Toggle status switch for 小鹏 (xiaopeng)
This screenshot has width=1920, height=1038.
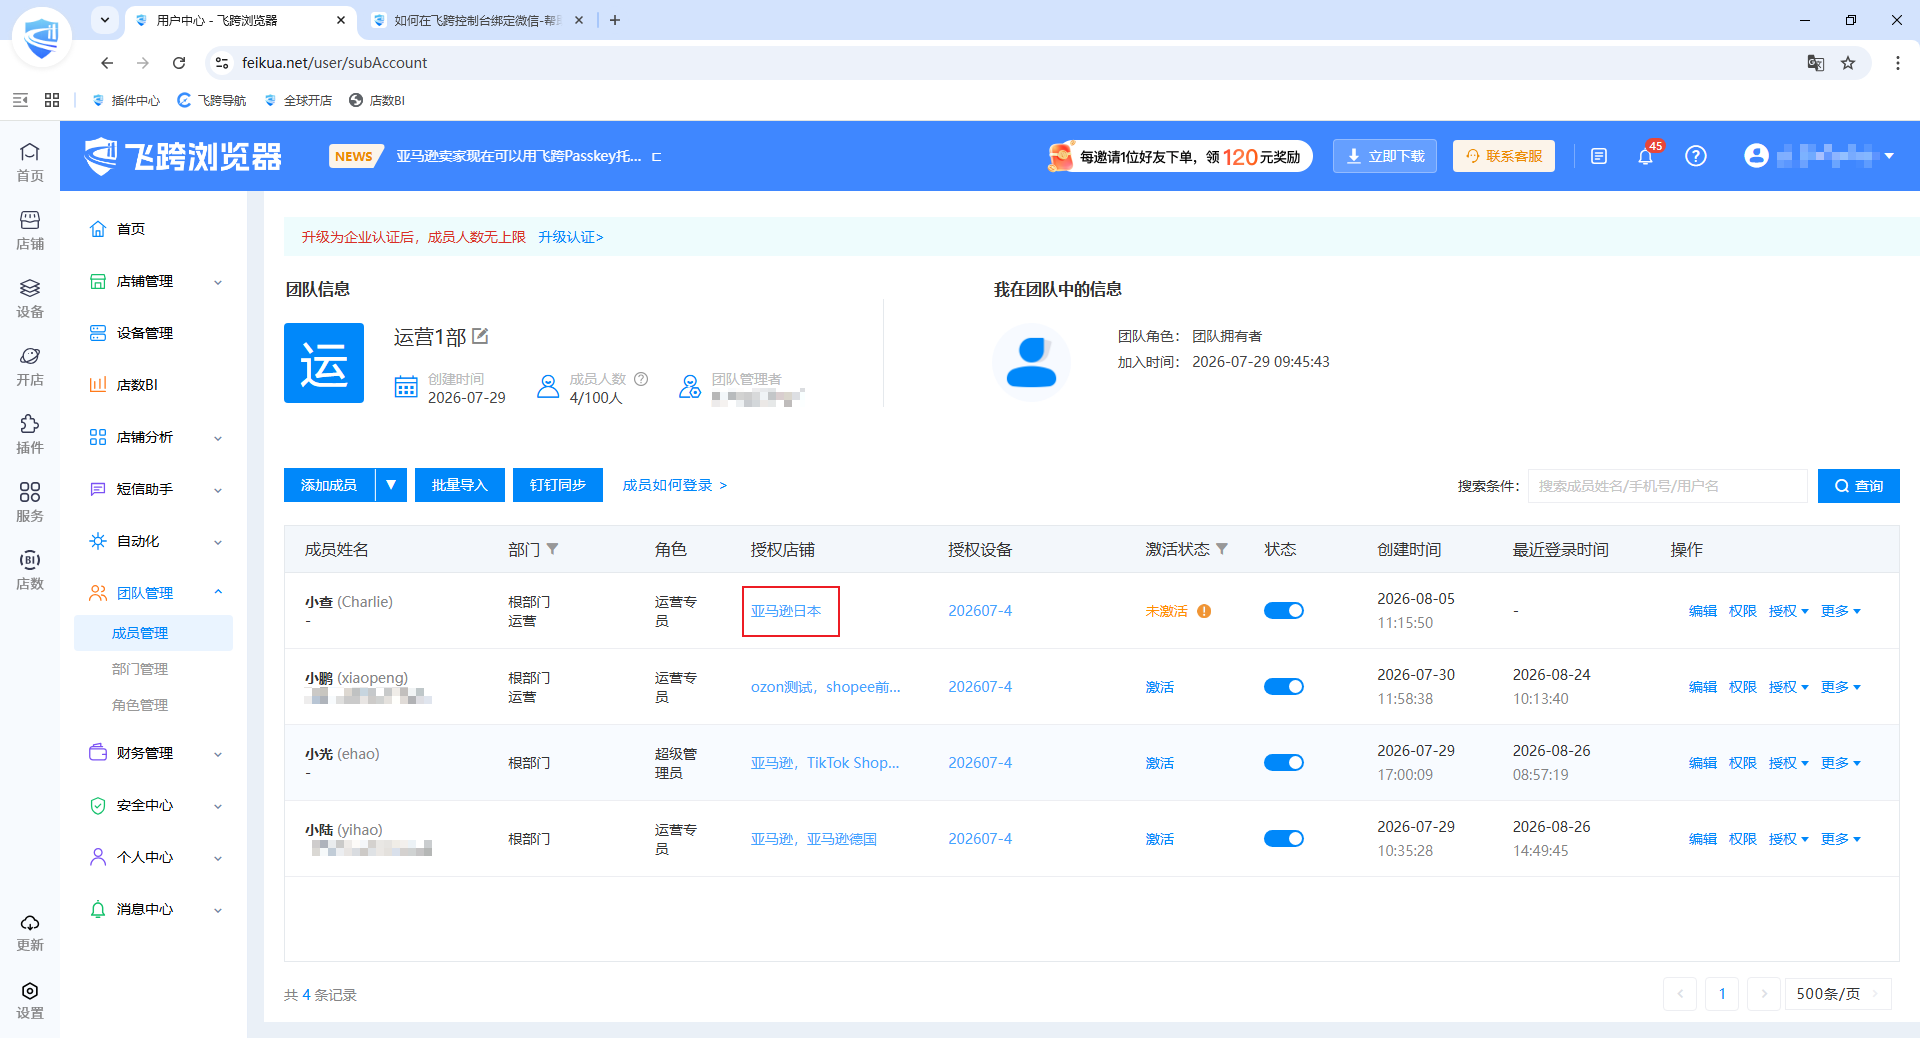click(x=1284, y=687)
